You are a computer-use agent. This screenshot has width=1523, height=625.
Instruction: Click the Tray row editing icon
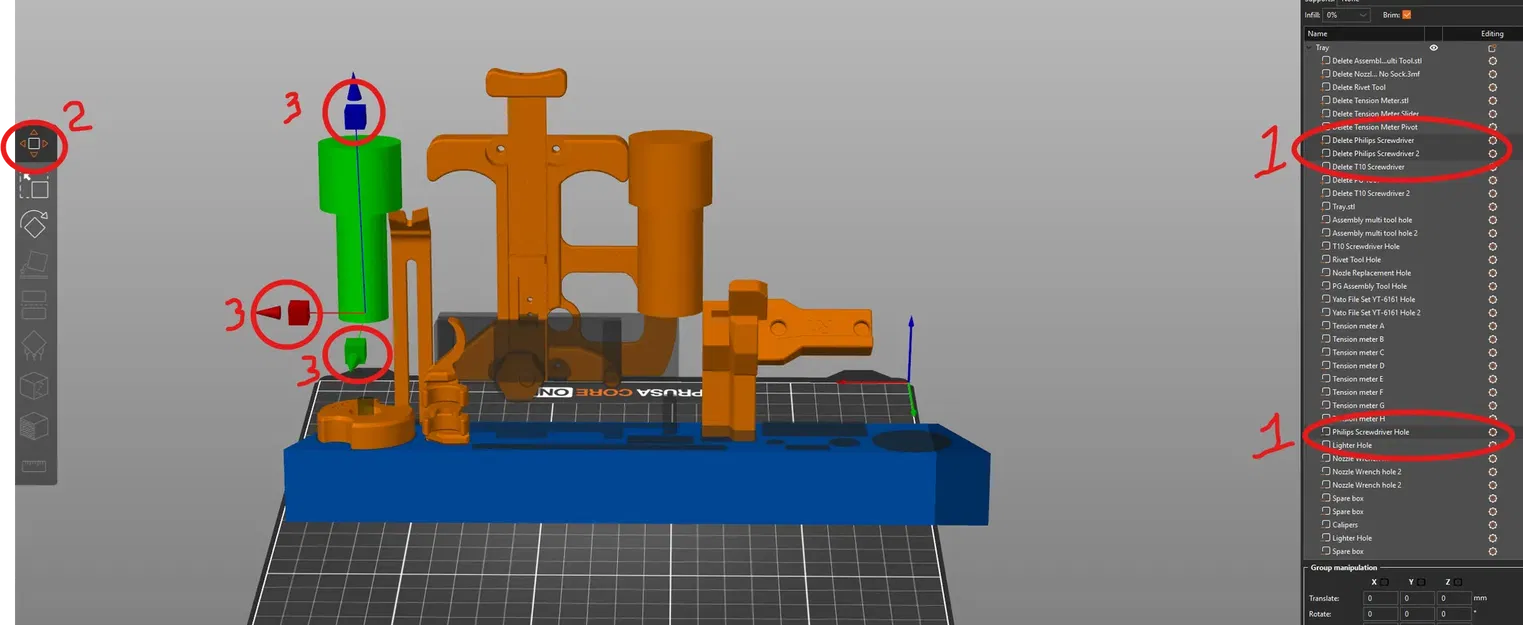click(1492, 48)
